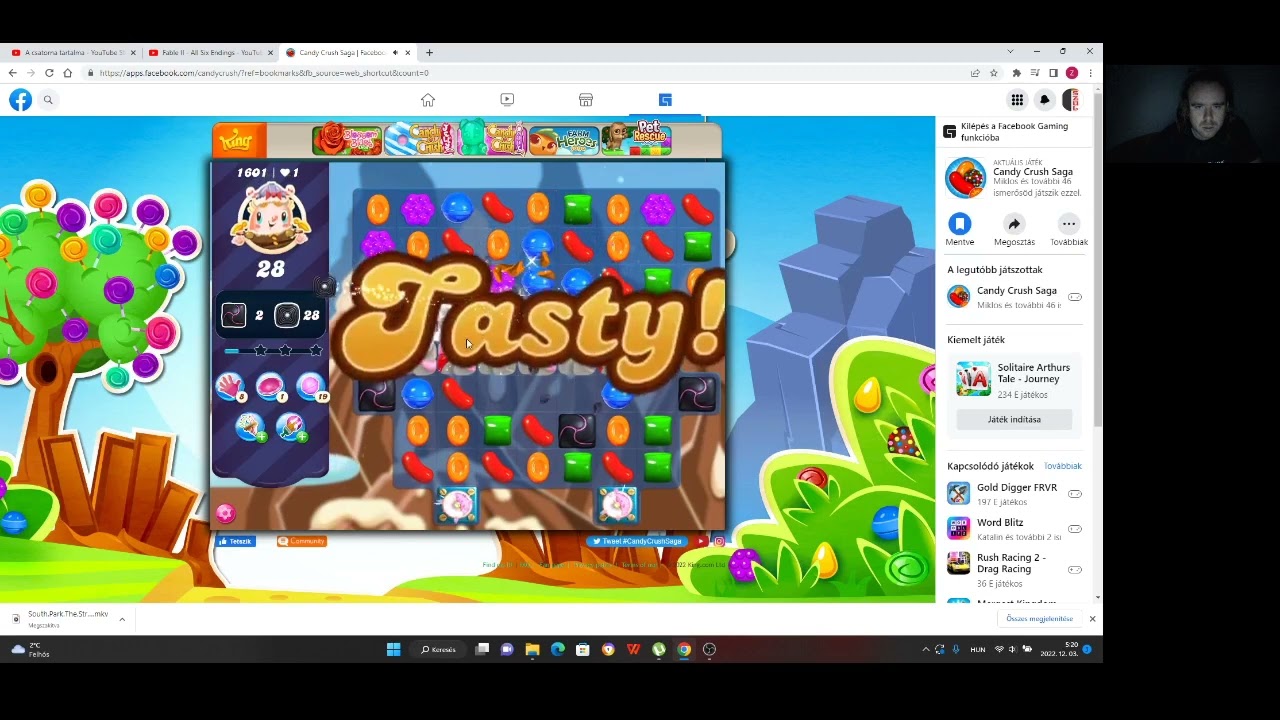
Task: Open the pink game settings button
Action: click(x=225, y=513)
